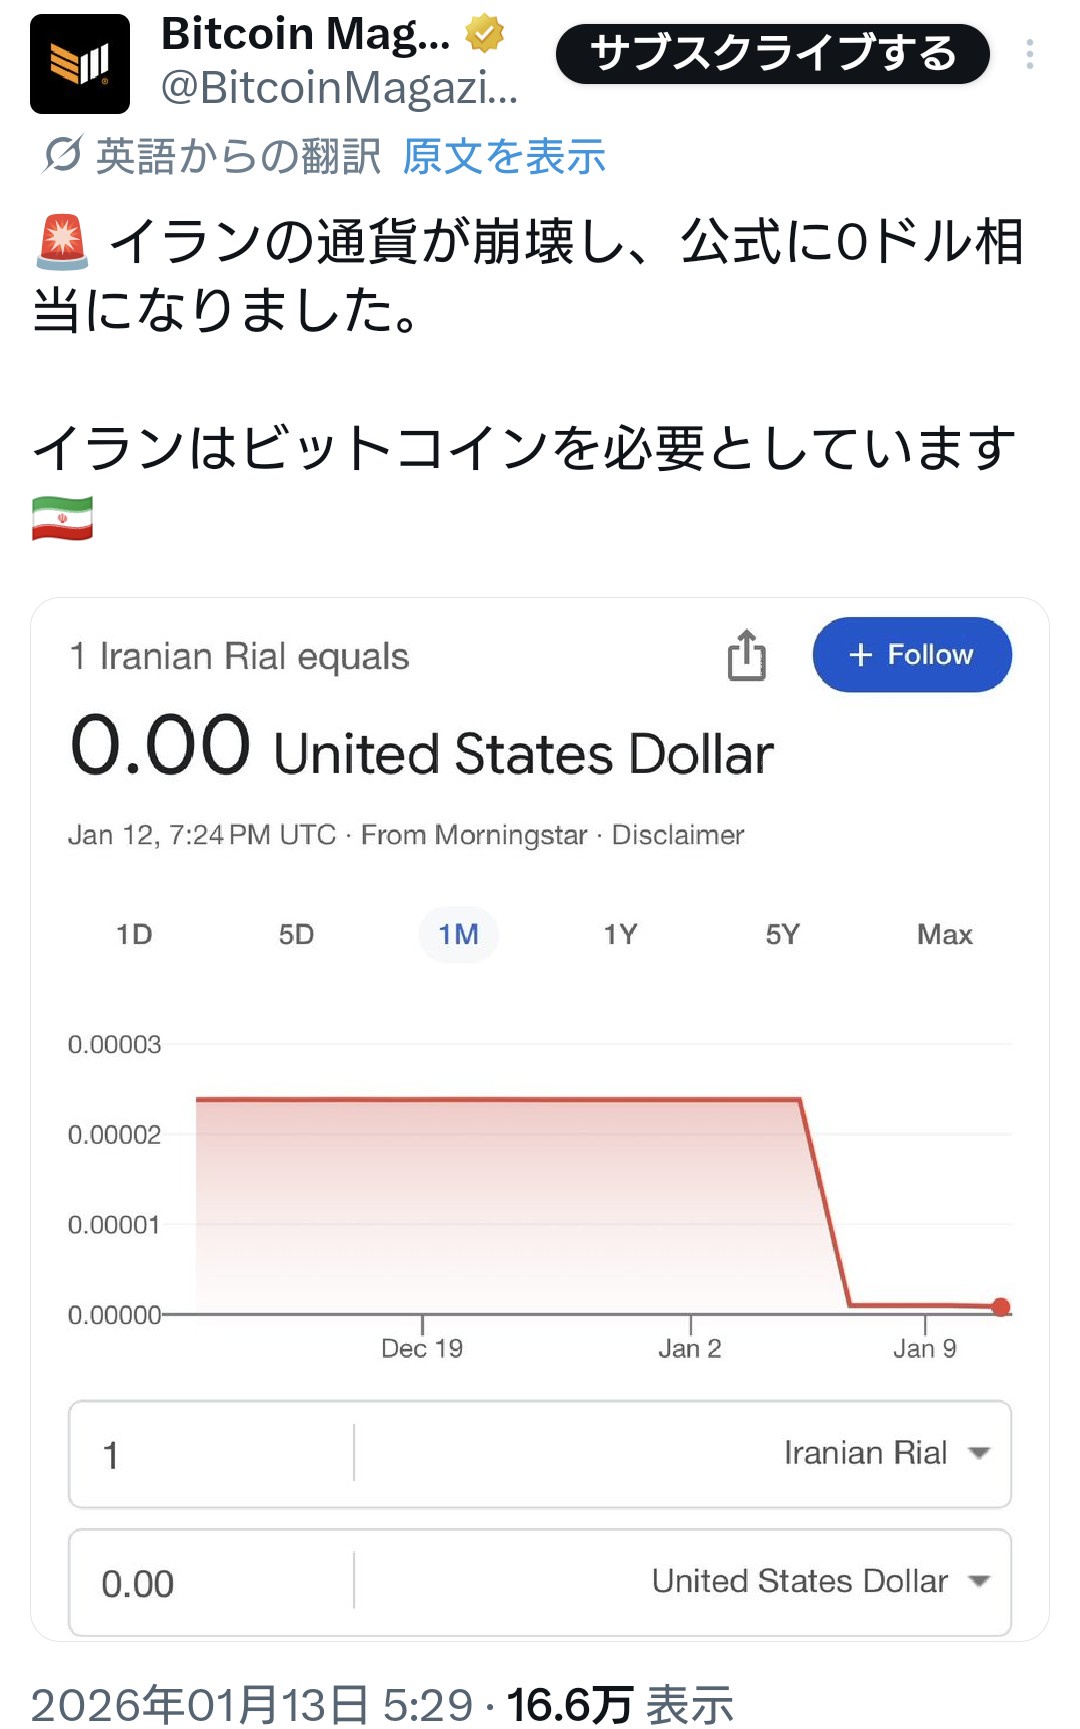Click the red siren emoji
The width and height of the screenshot is (1080, 1729).
pyautogui.click(x=62, y=243)
